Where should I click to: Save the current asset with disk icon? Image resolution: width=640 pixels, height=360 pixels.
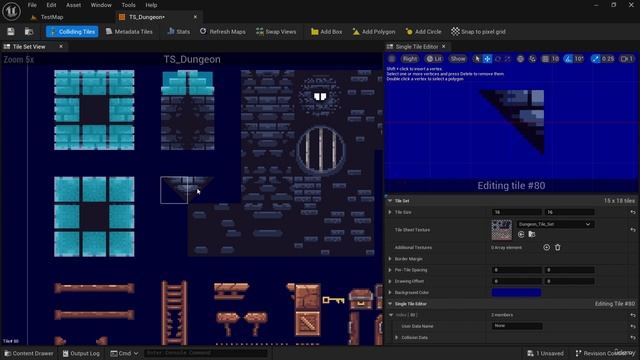(x=11, y=31)
